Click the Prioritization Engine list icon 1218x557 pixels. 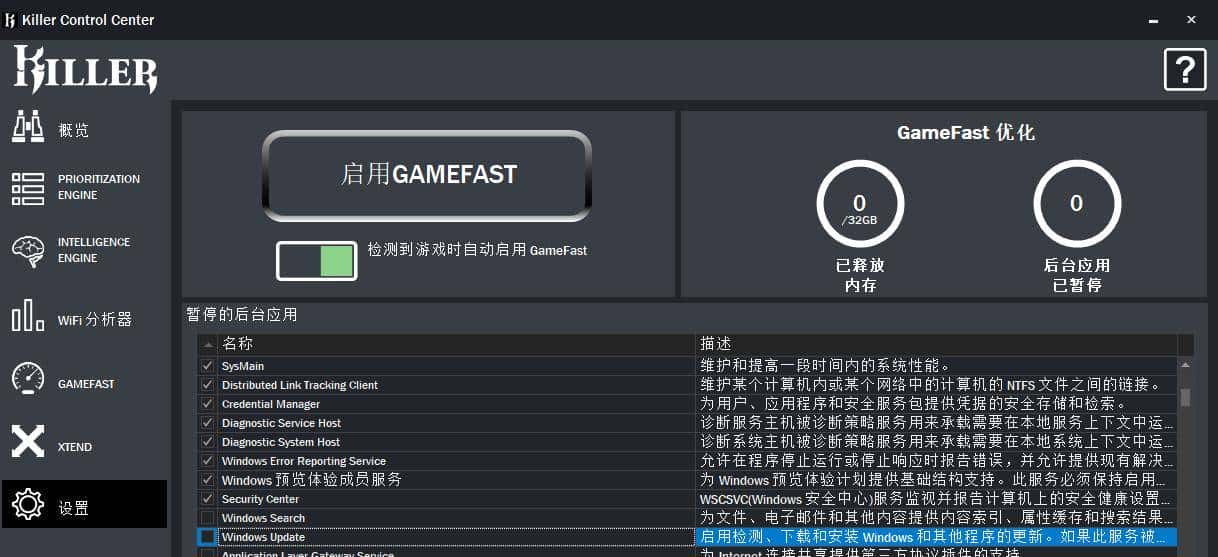tap(28, 188)
